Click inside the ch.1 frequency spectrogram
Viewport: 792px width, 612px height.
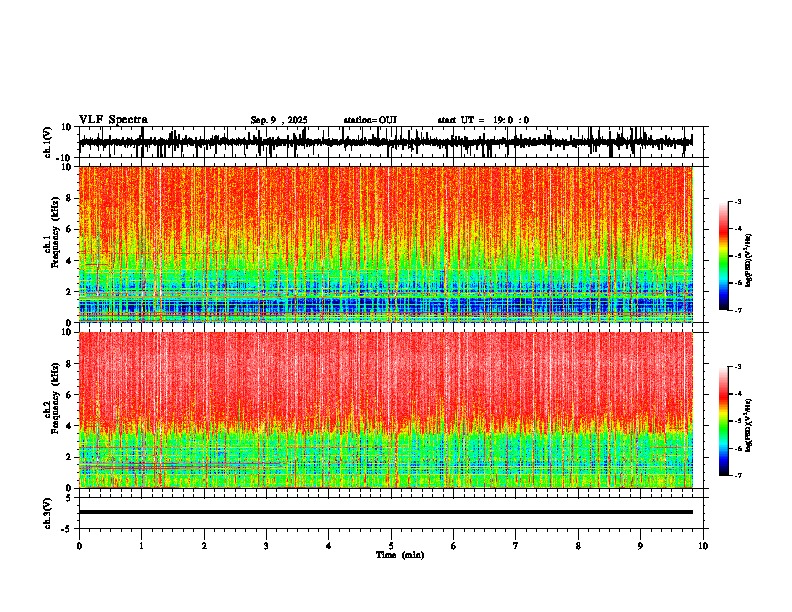coord(385,244)
